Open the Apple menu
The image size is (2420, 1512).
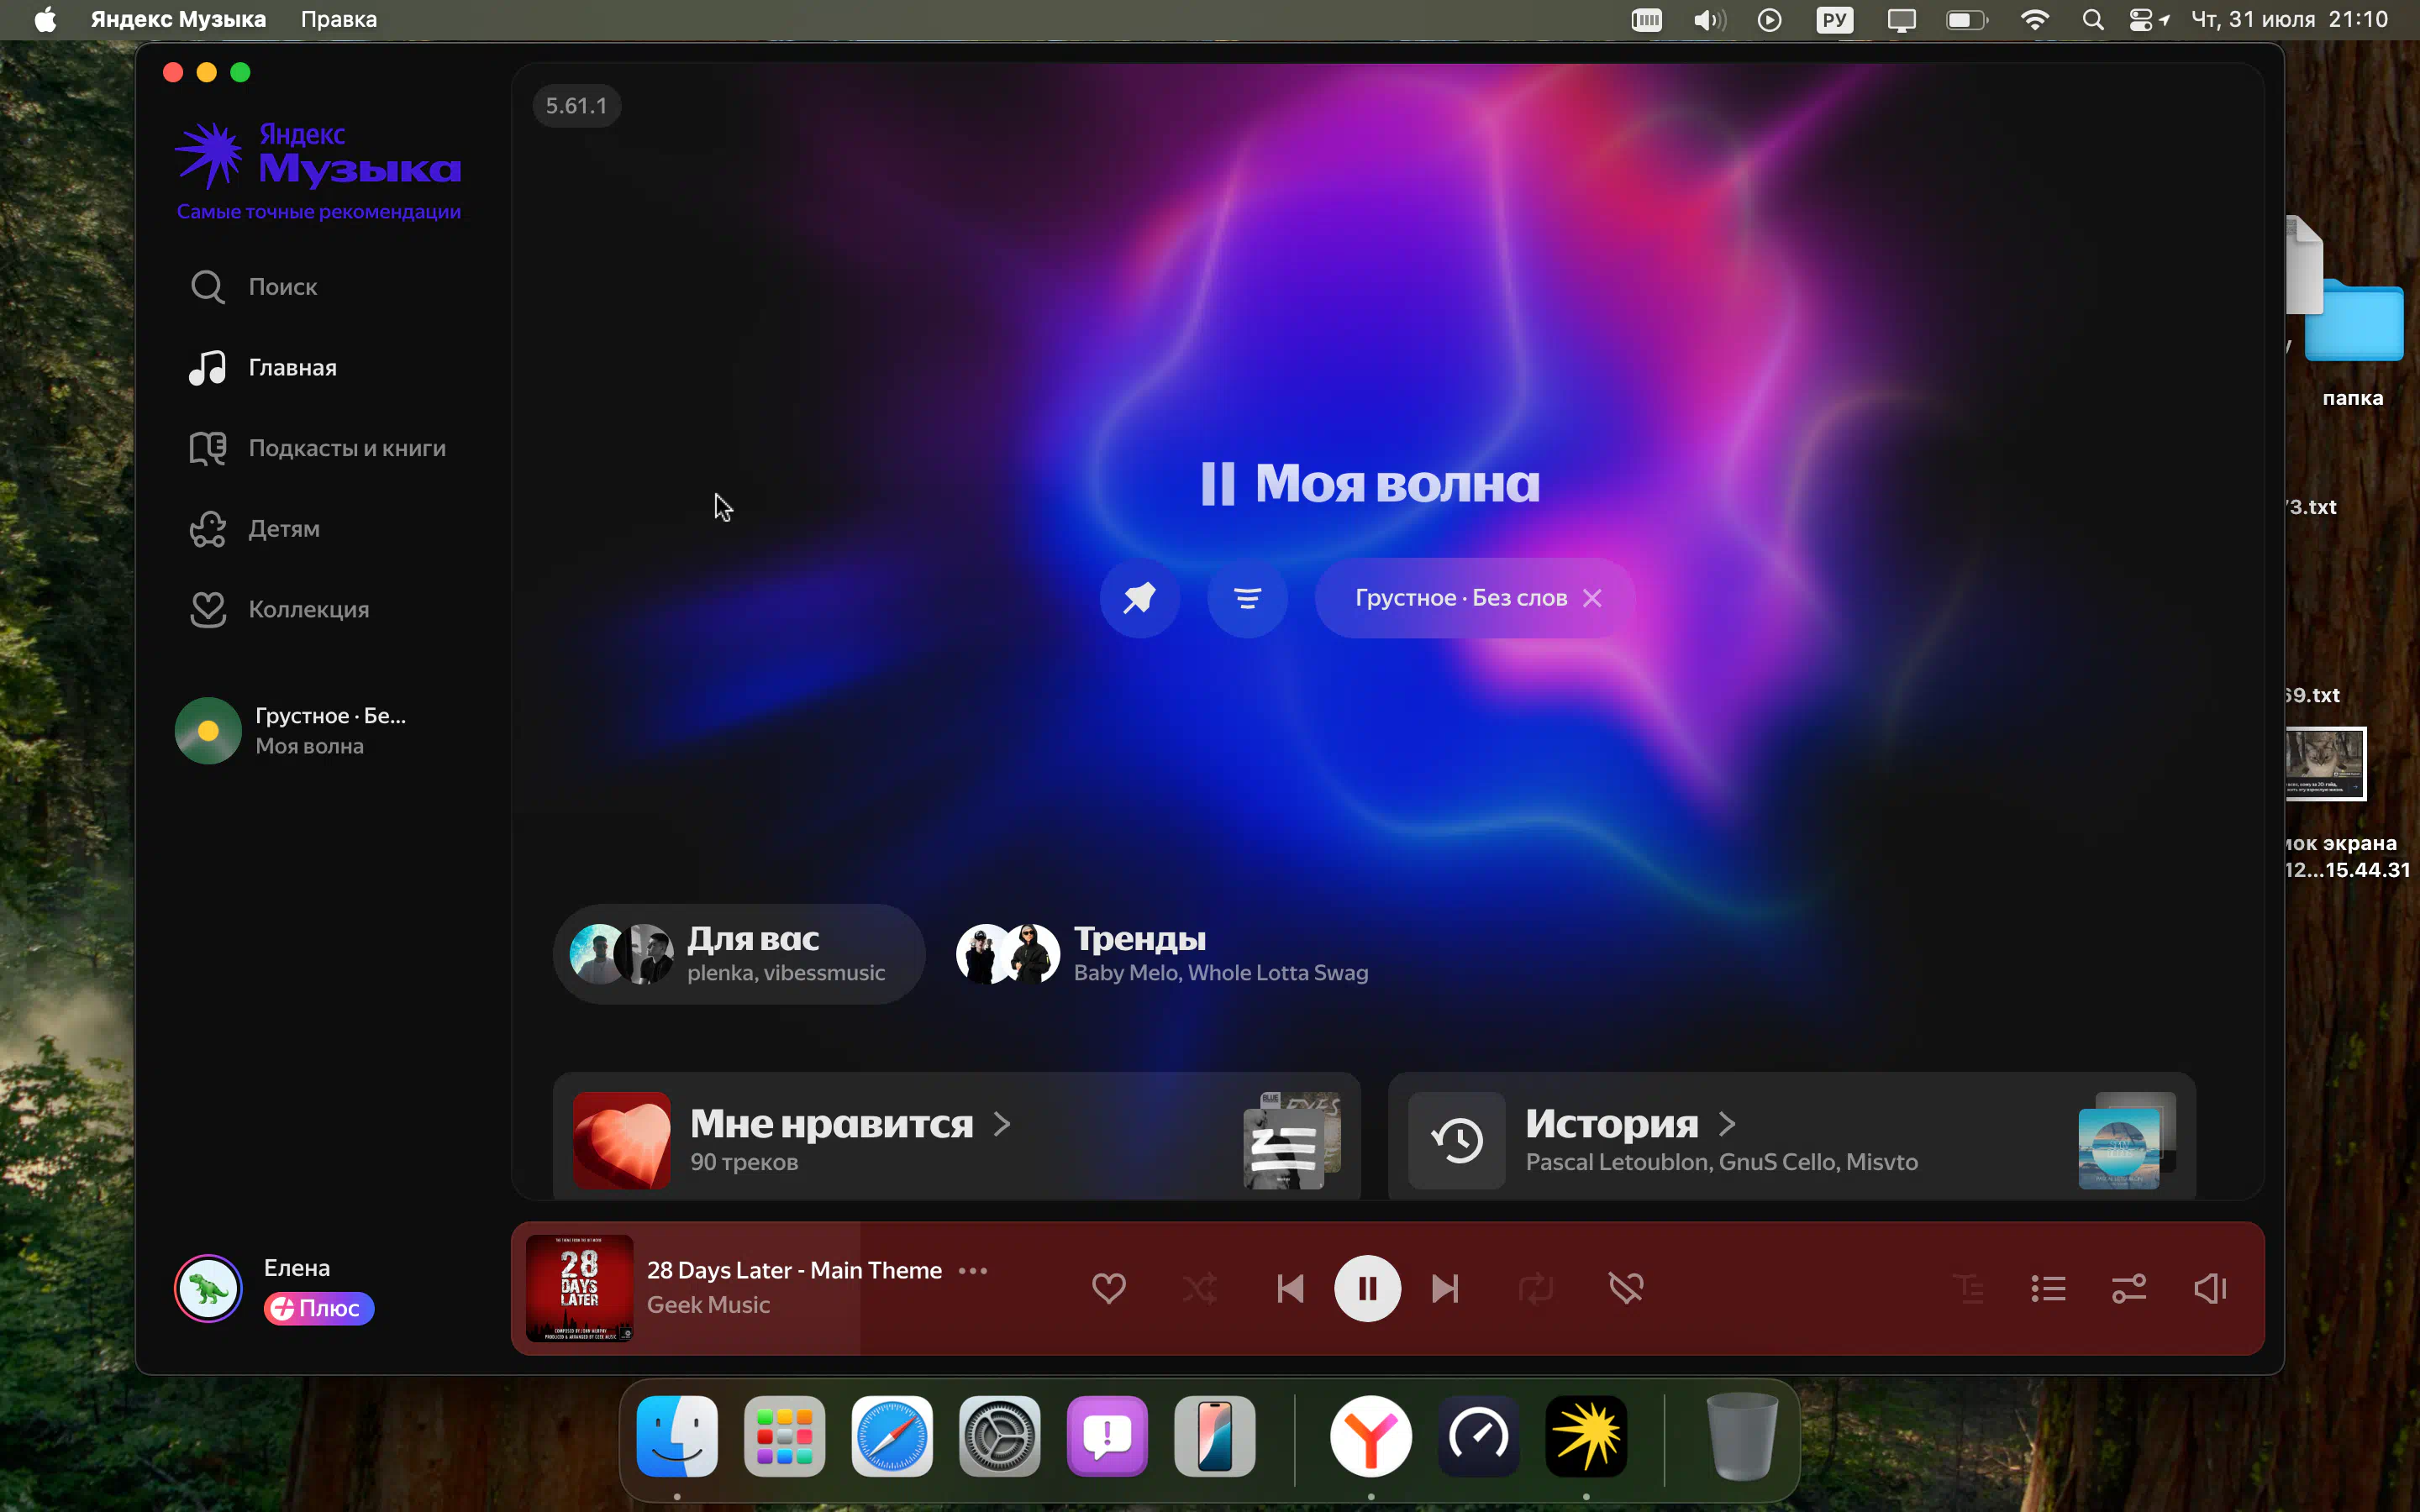tap(45, 19)
